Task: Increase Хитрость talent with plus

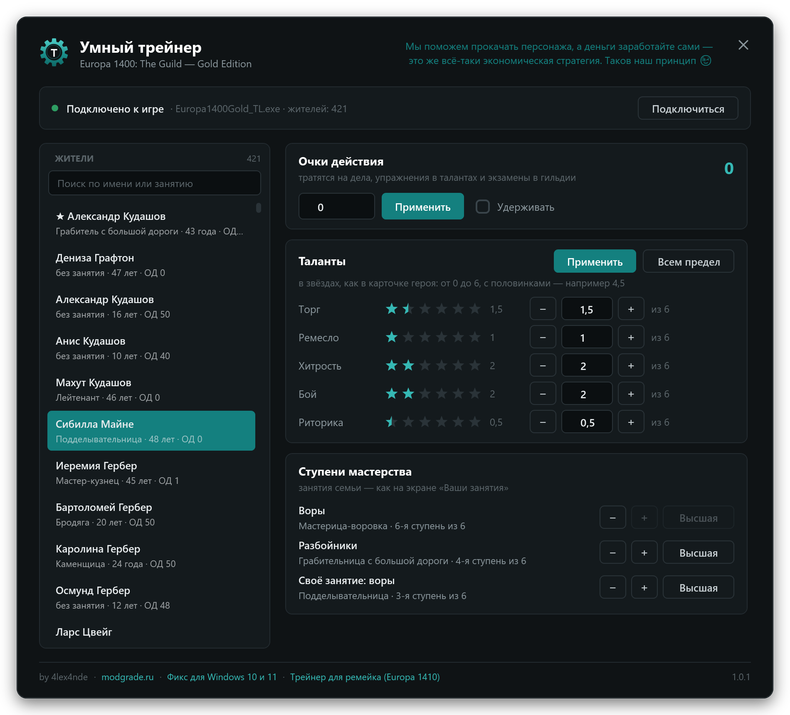Action: (x=631, y=365)
